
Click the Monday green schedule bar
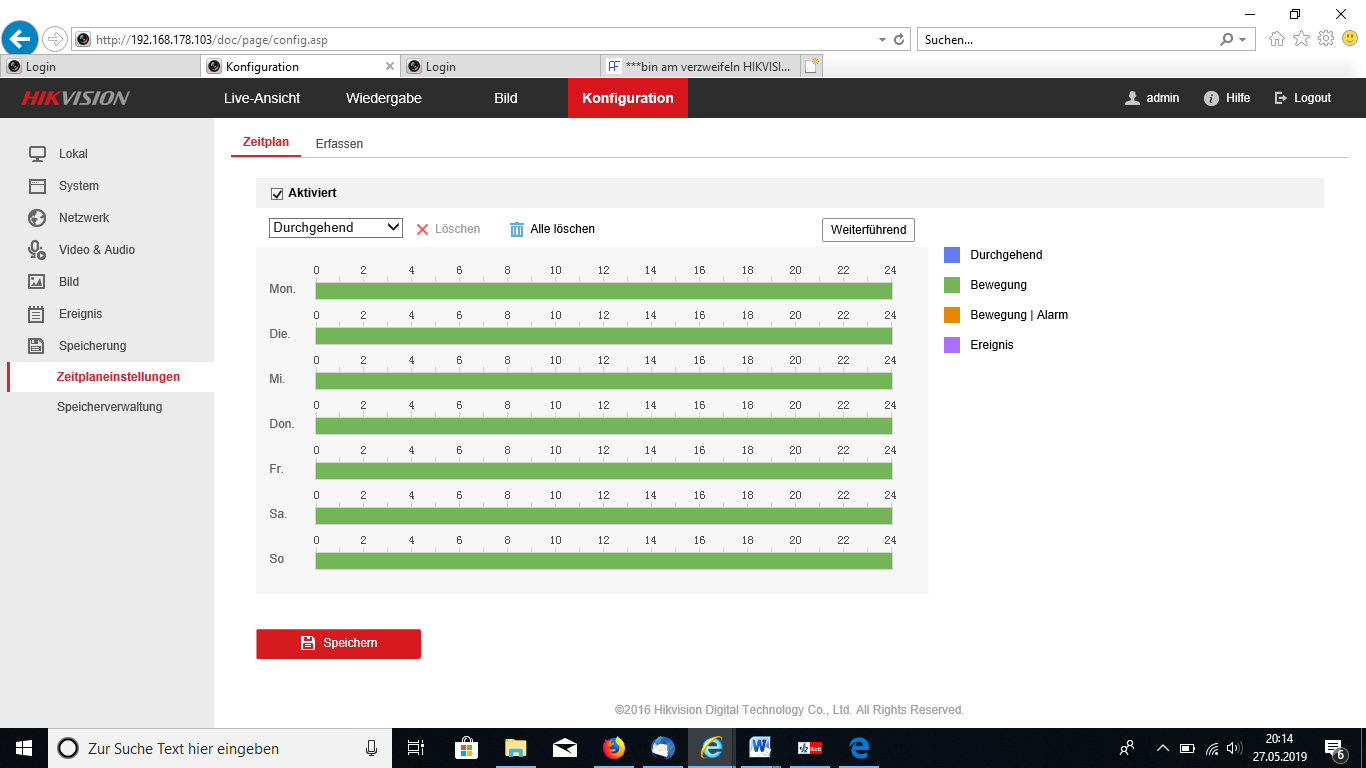point(603,291)
